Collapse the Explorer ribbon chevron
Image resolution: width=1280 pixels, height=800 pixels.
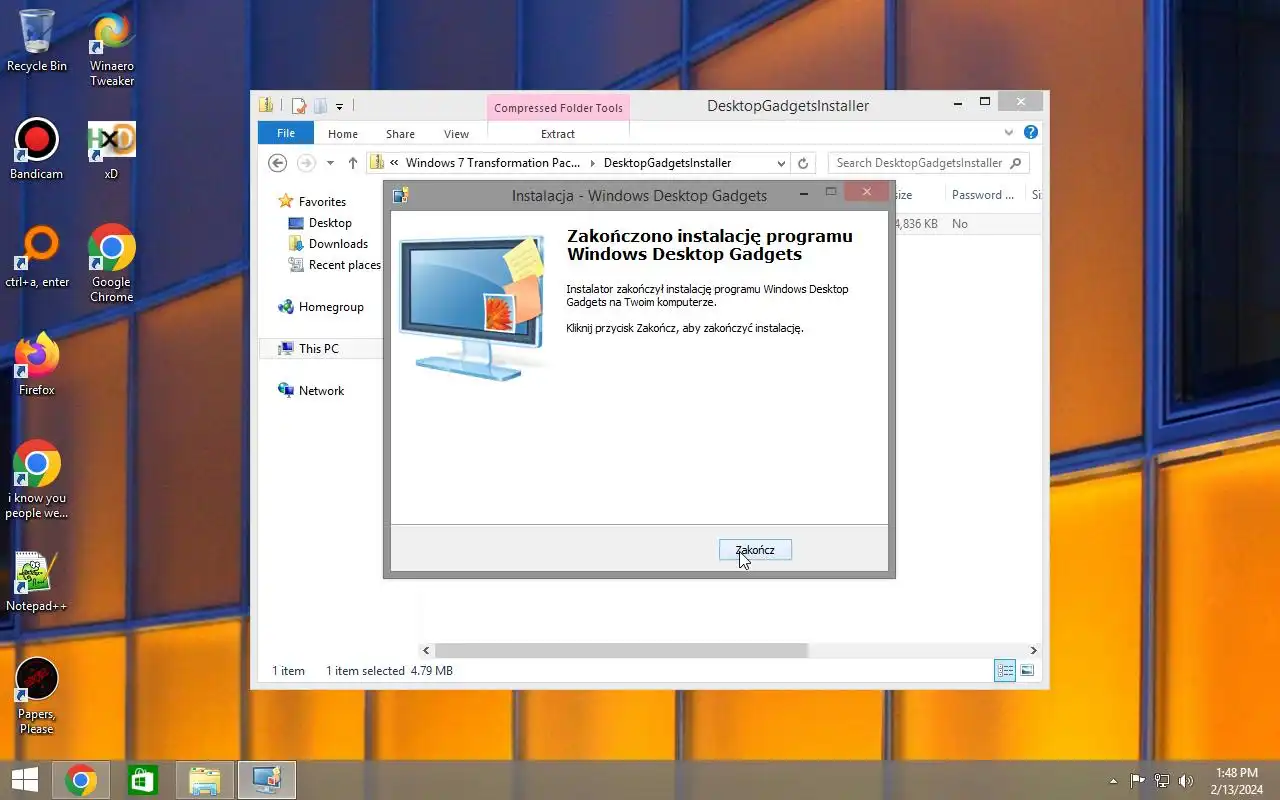[1009, 132]
